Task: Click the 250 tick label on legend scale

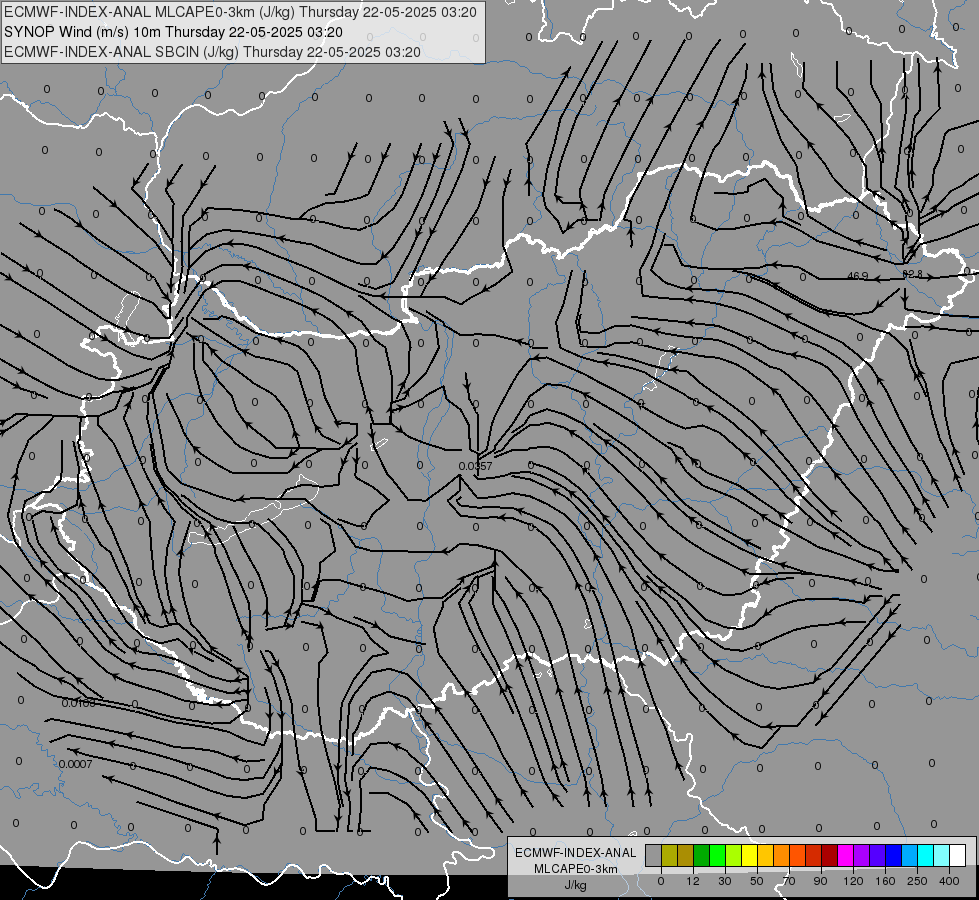Action: pos(917,881)
